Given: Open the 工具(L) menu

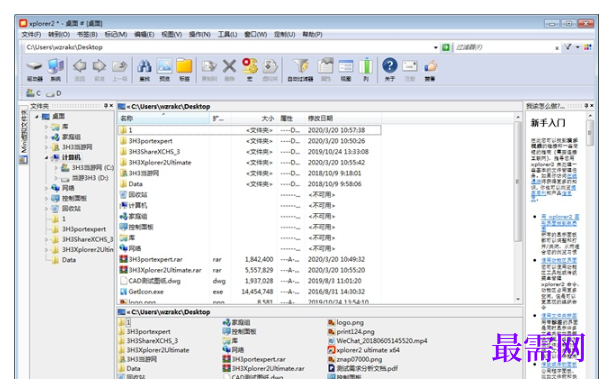Looking at the screenshot, I should tap(227, 34).
